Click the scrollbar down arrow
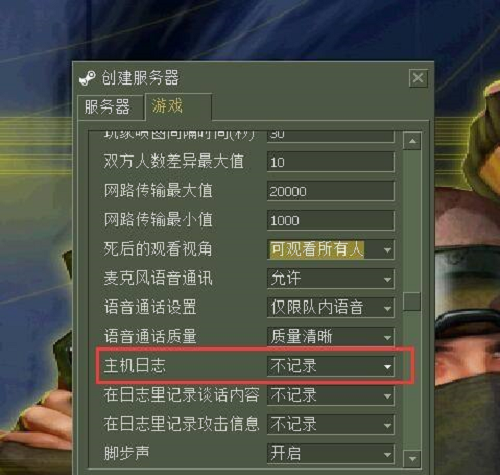 (412, 459)
